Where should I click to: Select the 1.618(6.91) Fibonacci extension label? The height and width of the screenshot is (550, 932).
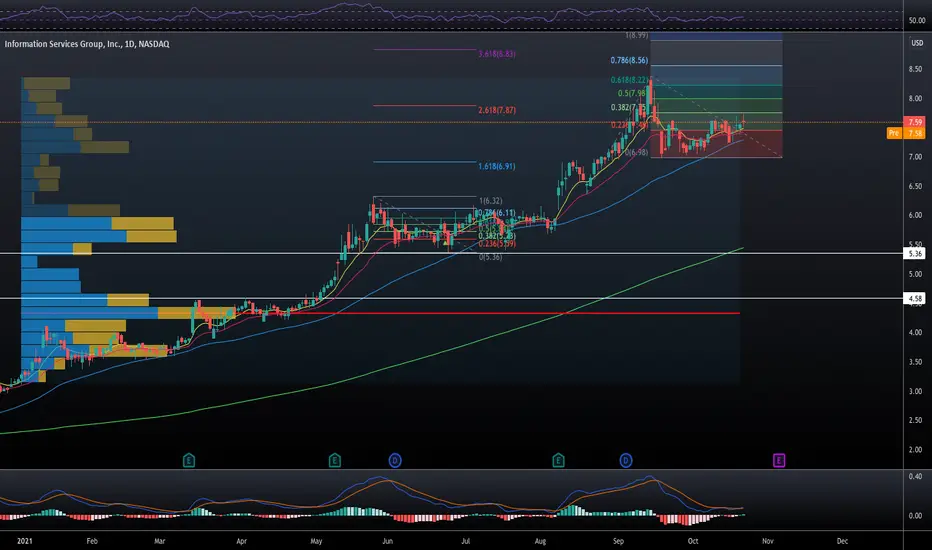coord(497,166)
